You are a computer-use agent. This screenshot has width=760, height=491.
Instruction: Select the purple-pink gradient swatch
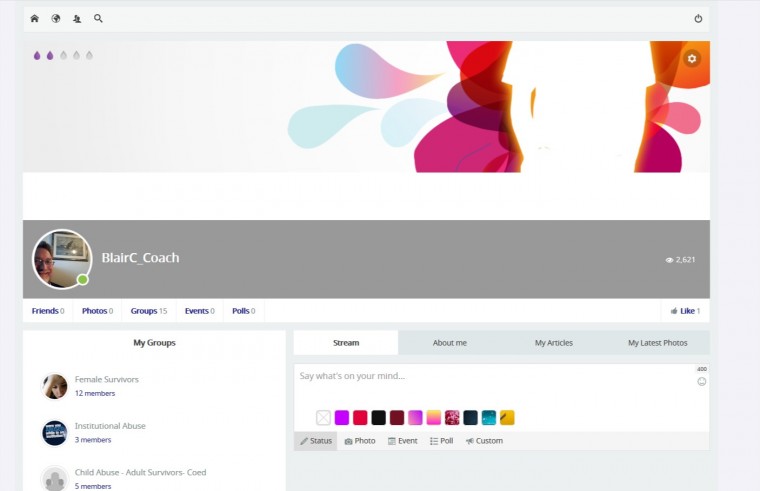point(415,417)
